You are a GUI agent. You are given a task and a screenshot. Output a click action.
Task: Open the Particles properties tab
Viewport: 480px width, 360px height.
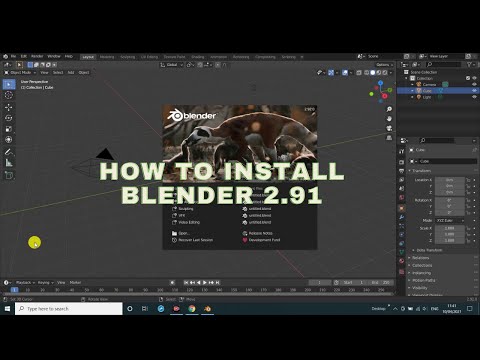[402, 226]
